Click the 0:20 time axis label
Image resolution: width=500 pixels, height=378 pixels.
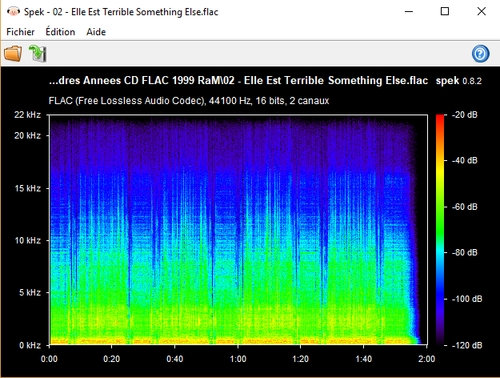click(112, 359)
